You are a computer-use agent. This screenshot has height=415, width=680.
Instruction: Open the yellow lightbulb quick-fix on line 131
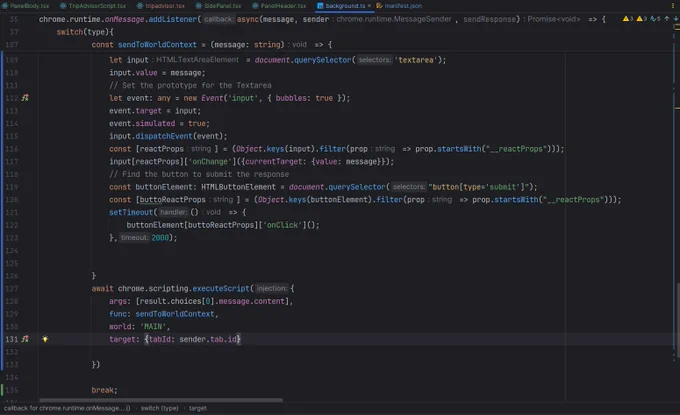(x=45, y=339)
